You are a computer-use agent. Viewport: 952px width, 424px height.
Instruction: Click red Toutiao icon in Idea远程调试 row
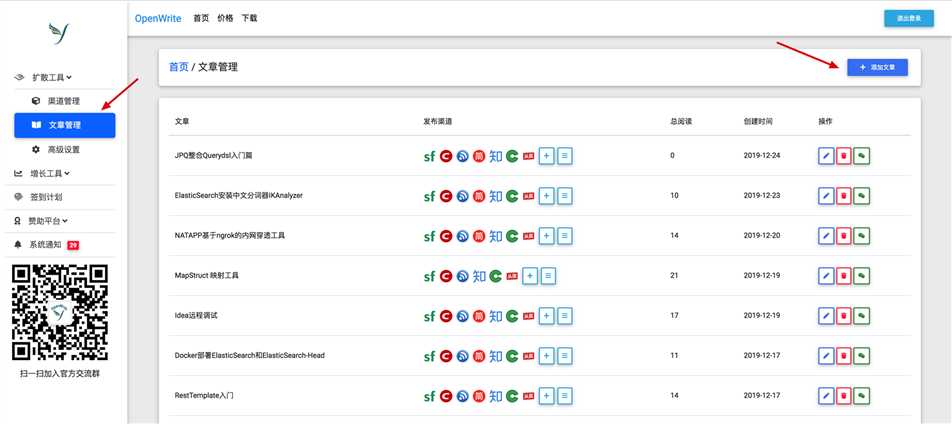[528, 316]
